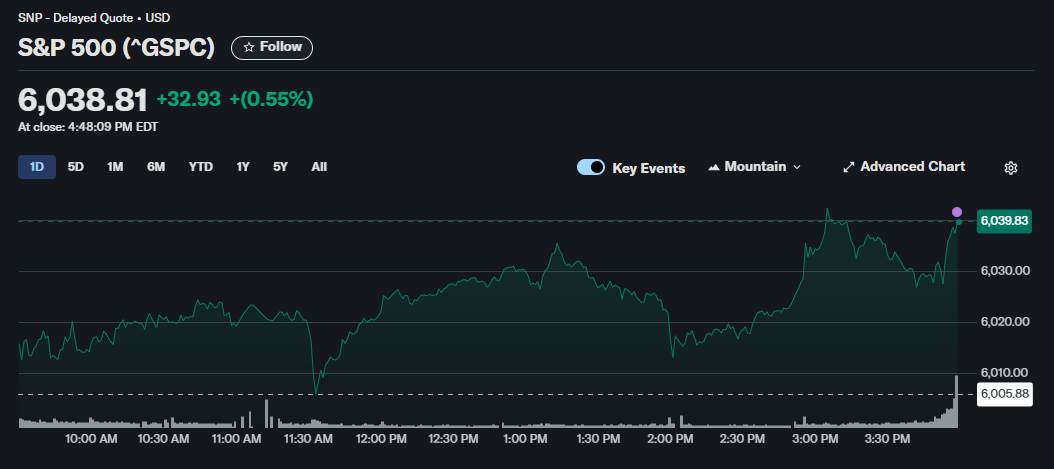
Task: Select the 1D time range
Action: [37, 167]
